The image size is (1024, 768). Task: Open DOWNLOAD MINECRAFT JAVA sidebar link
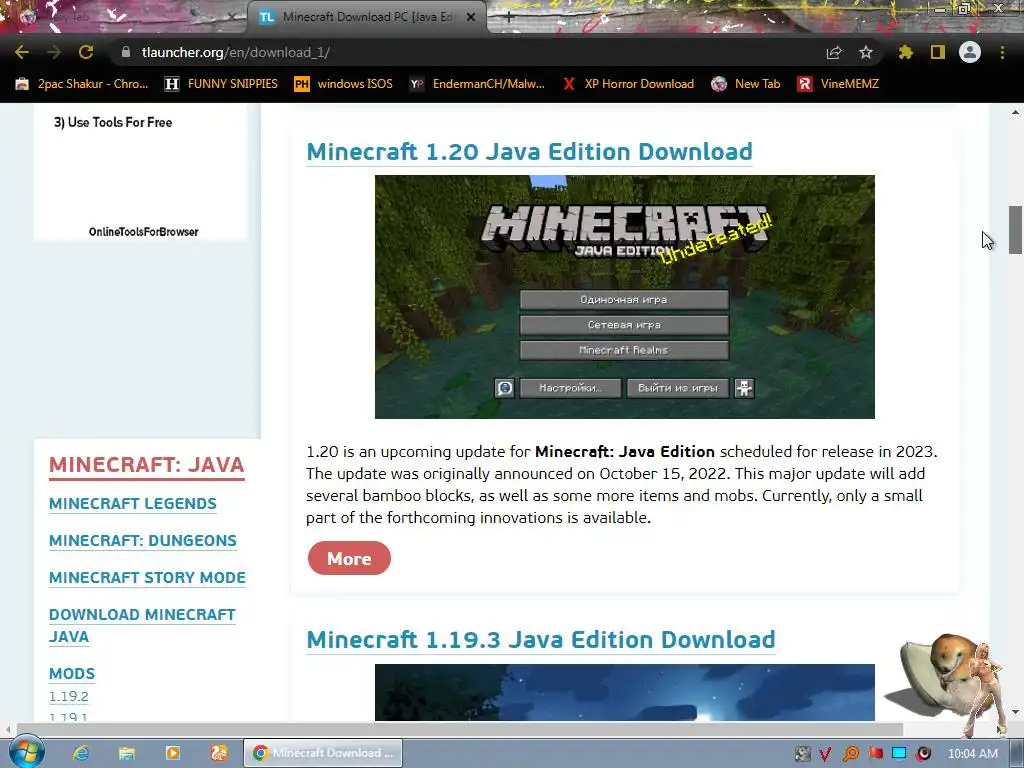click(142, 626)
